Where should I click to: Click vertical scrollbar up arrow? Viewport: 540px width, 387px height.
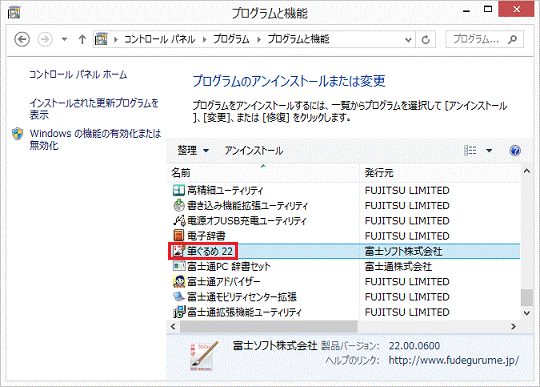coord(527,171)
